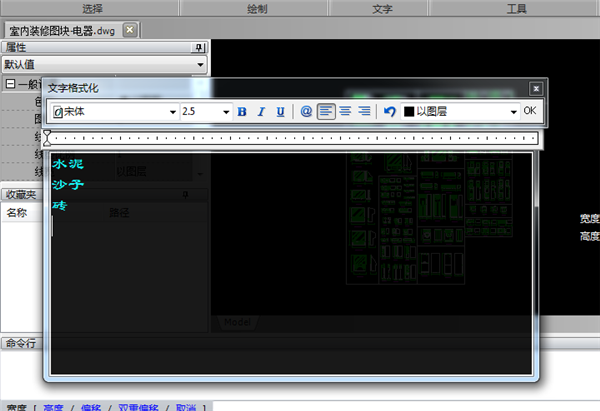Toggle underline formatting button
This screenshot has width=600, height=411.
pos(280,112)
